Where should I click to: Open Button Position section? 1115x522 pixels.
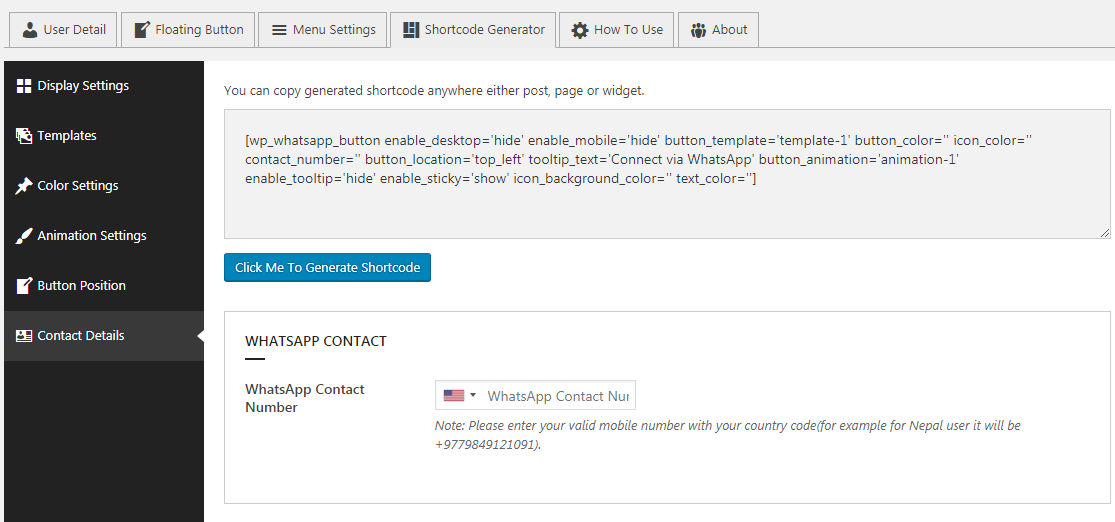[104, 286]
